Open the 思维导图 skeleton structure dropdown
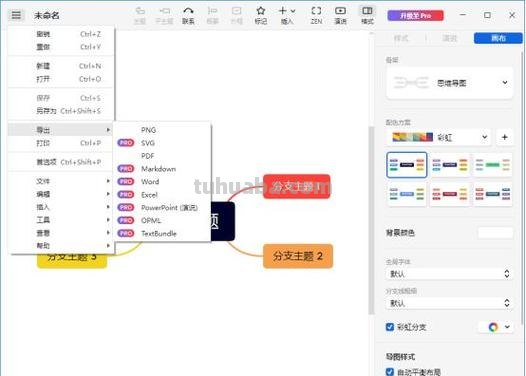 coord(450,83)
